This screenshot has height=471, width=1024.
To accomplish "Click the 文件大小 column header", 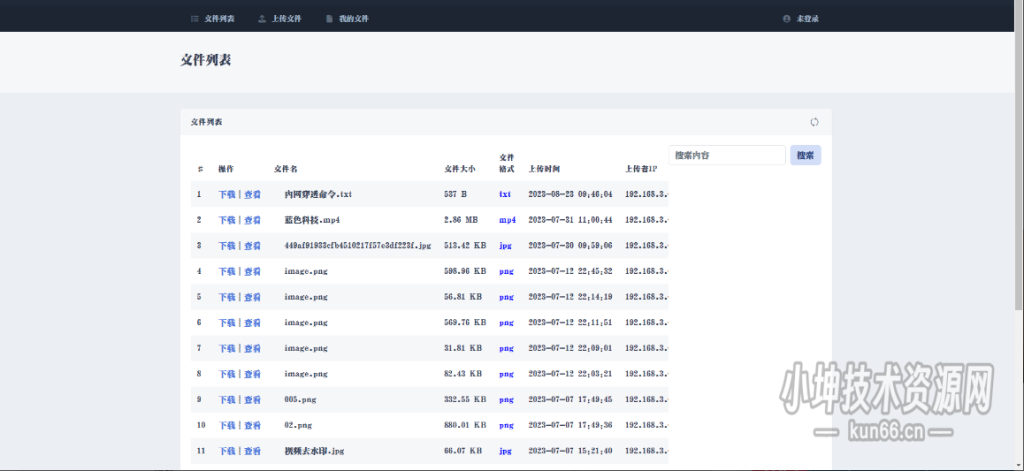I will click(460, 169).
